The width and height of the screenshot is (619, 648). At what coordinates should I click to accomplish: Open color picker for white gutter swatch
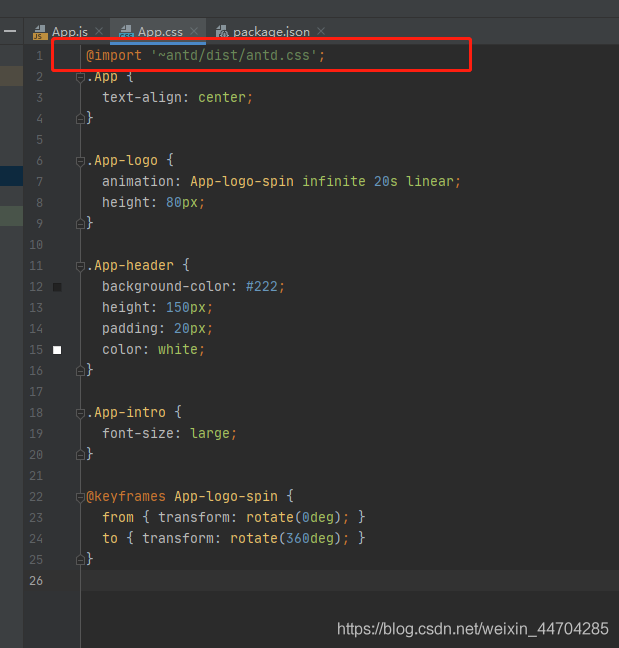point(57,350)
